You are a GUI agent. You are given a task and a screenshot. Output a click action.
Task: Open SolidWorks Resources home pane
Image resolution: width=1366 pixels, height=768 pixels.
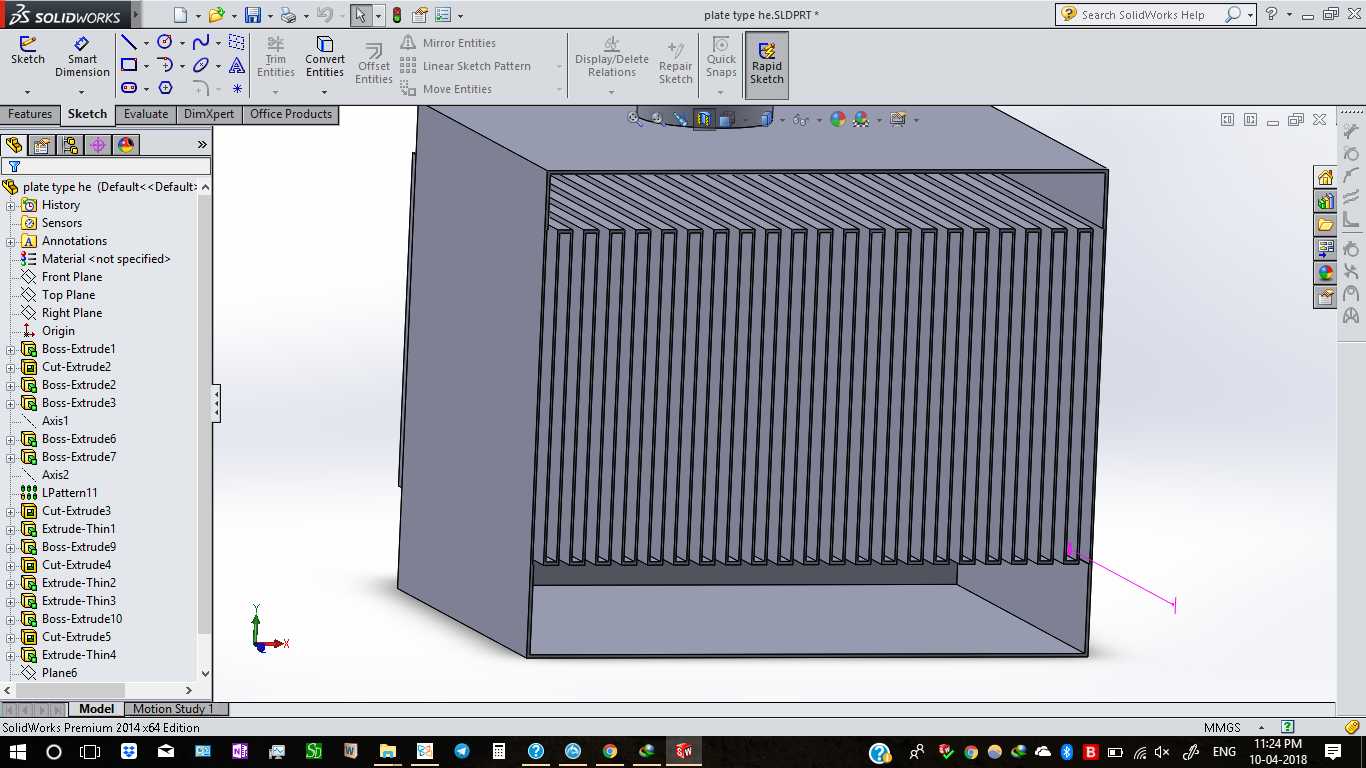[x=1325, y=178]
